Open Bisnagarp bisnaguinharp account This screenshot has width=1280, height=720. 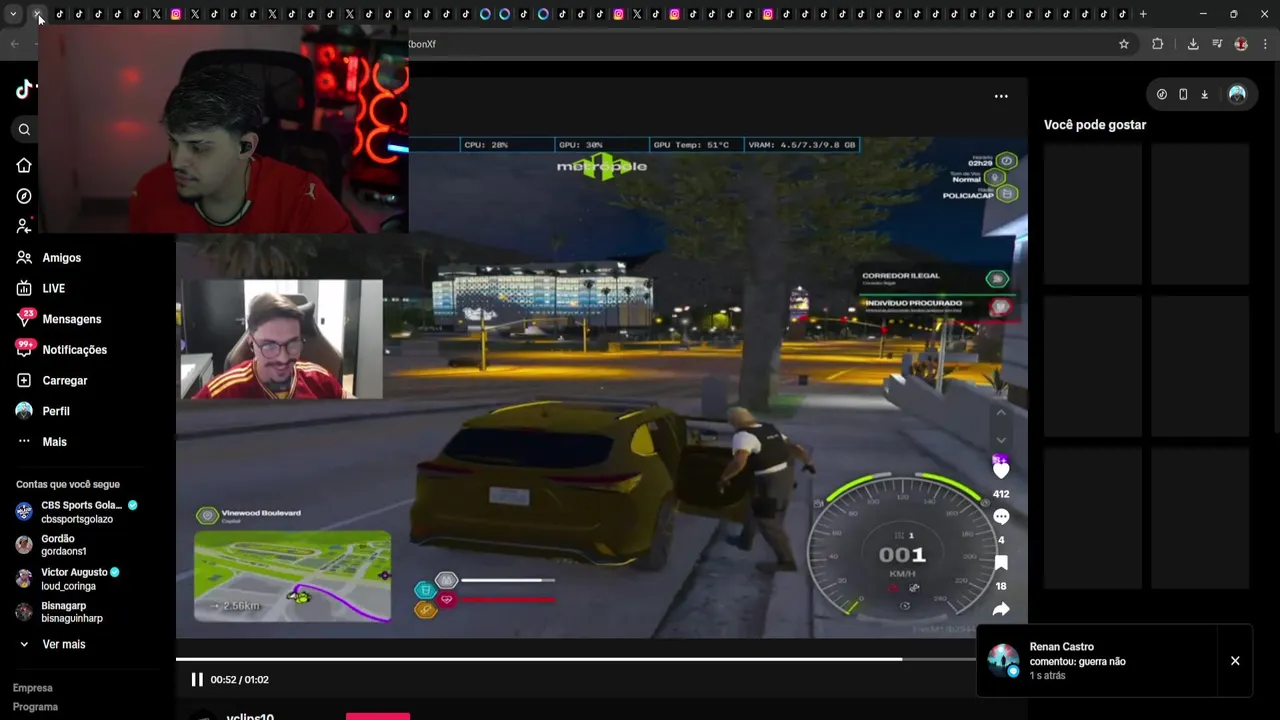(x=60, y=612)
